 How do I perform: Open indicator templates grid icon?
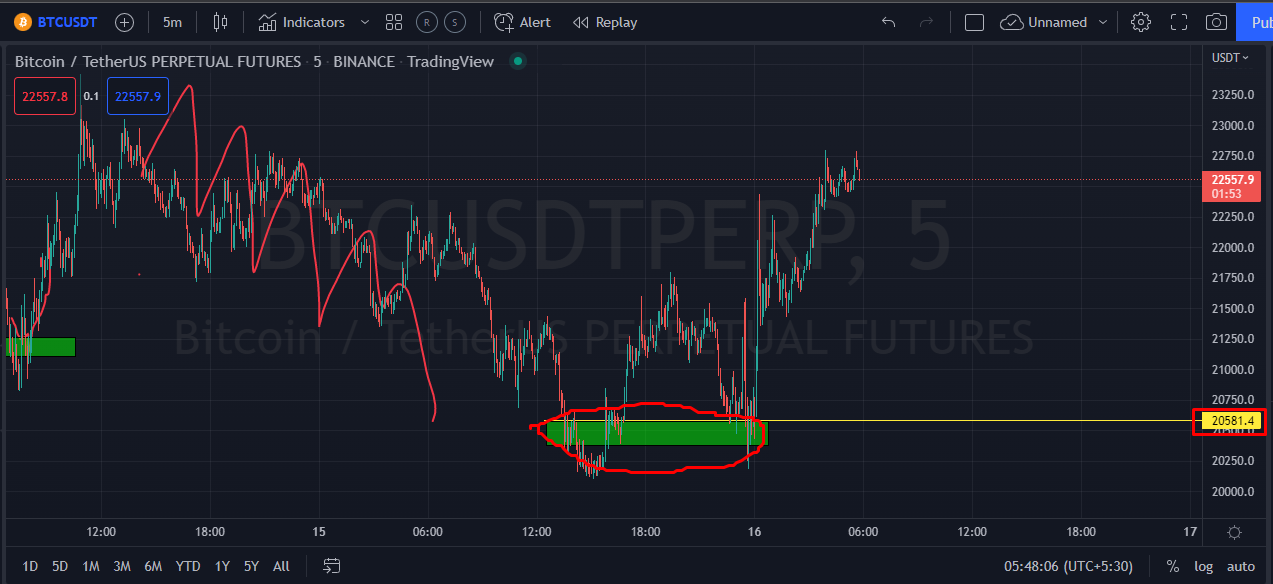point(394,22)
